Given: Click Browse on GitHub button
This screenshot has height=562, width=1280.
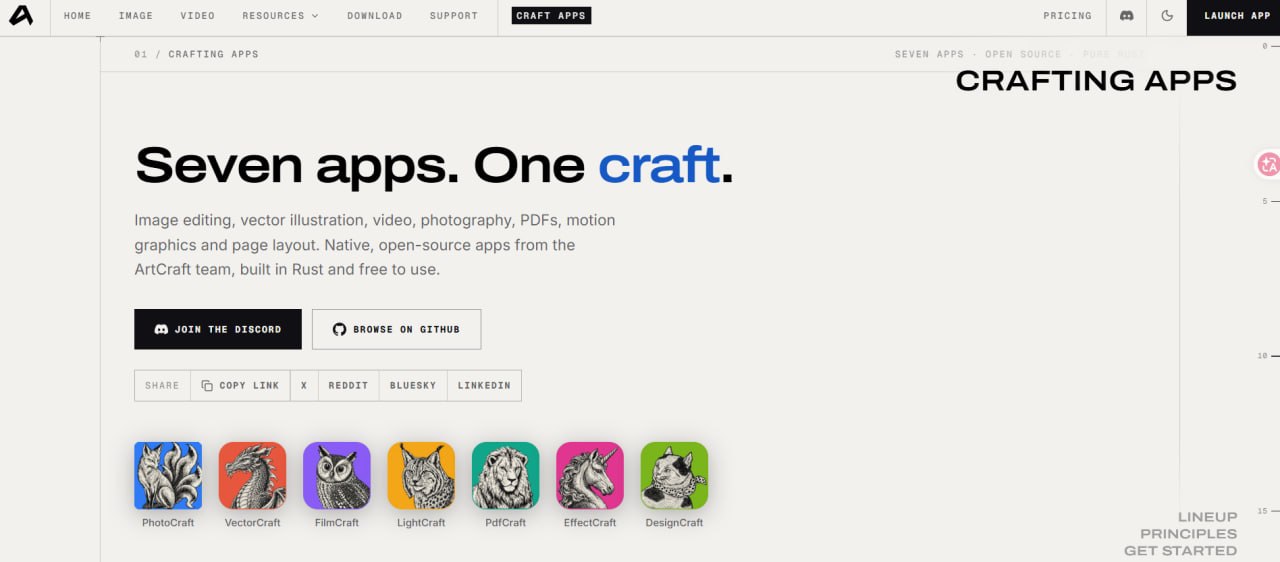Looking at the screenshot, I should [x=396, y=329].
